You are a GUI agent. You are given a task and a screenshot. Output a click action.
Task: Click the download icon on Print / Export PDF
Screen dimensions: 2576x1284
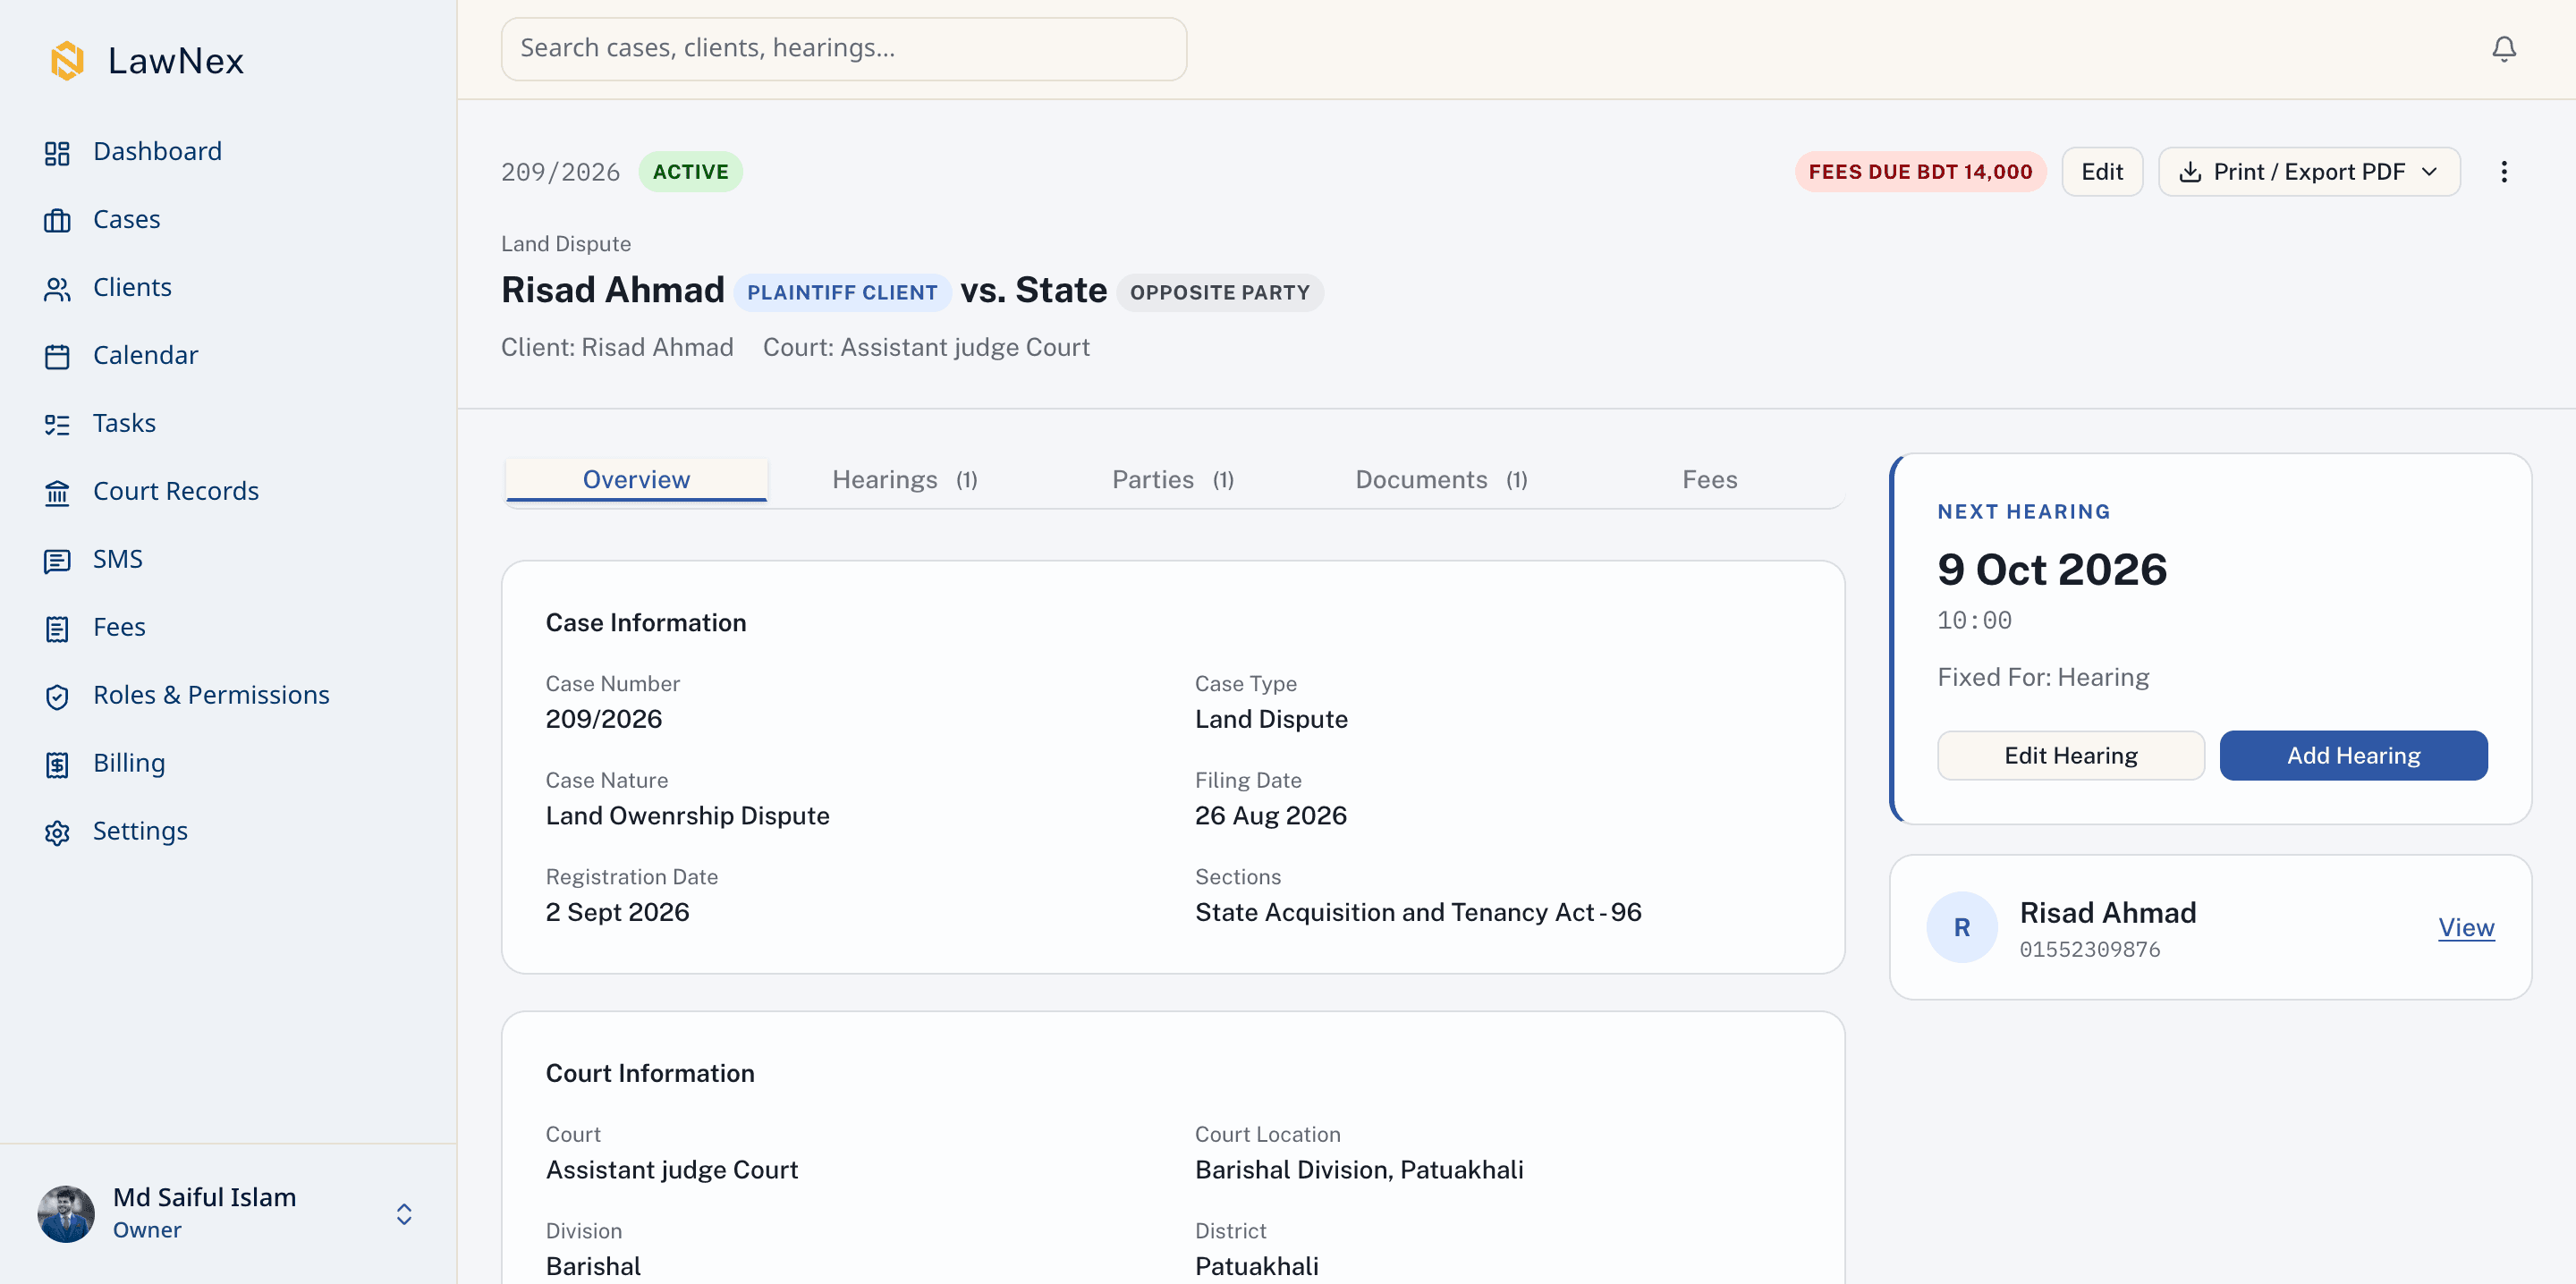point(2189,172)
